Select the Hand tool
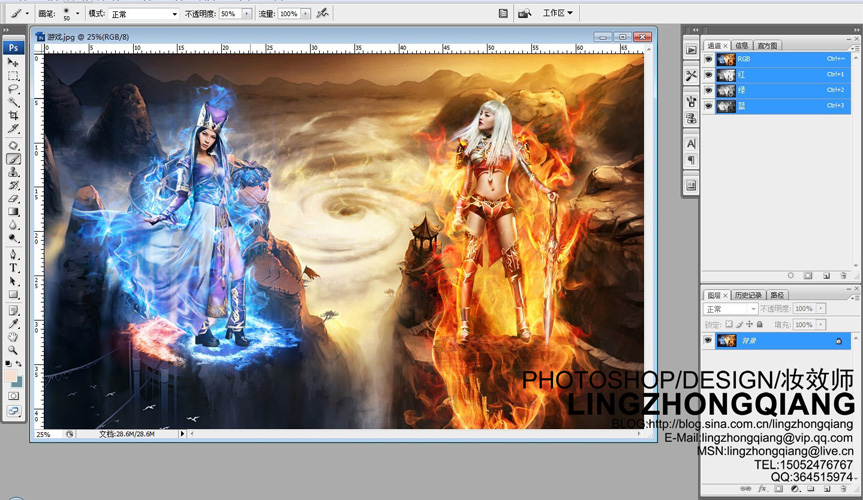 (13, 337)
